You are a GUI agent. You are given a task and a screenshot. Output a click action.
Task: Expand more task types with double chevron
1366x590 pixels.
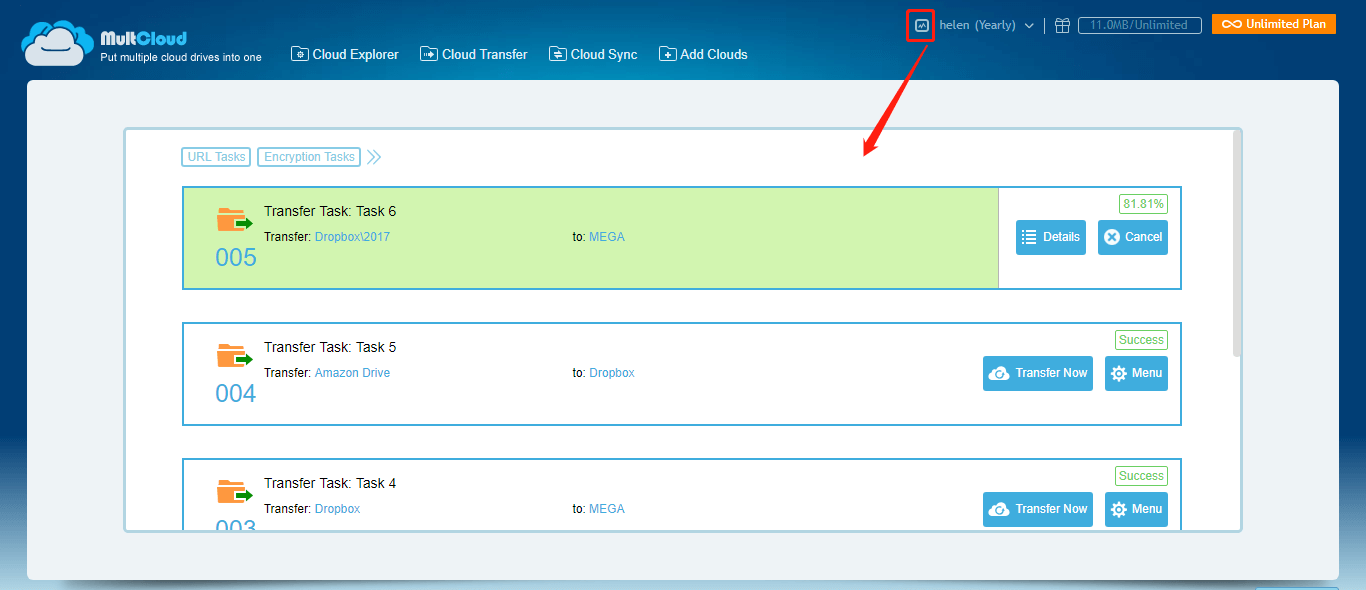(374, 157)
